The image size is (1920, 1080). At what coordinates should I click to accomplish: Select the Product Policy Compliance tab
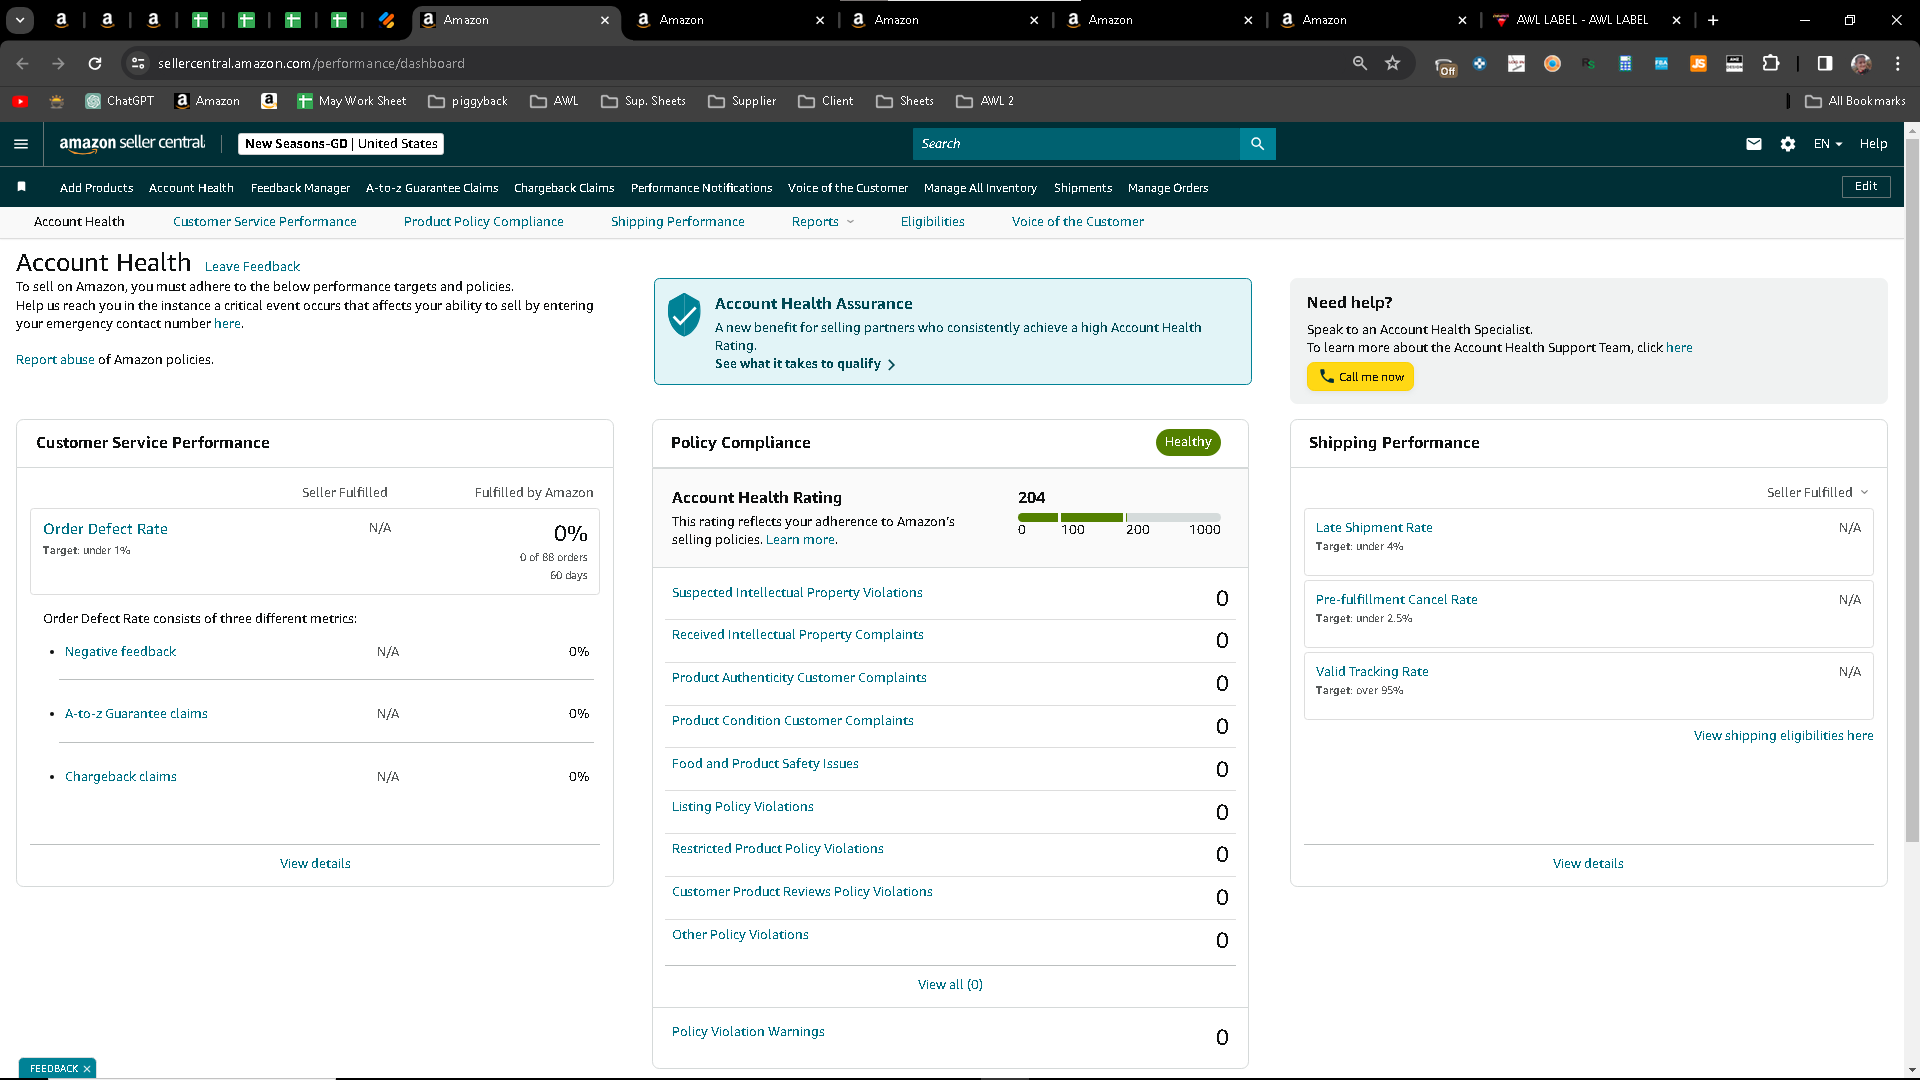(483, 222)
